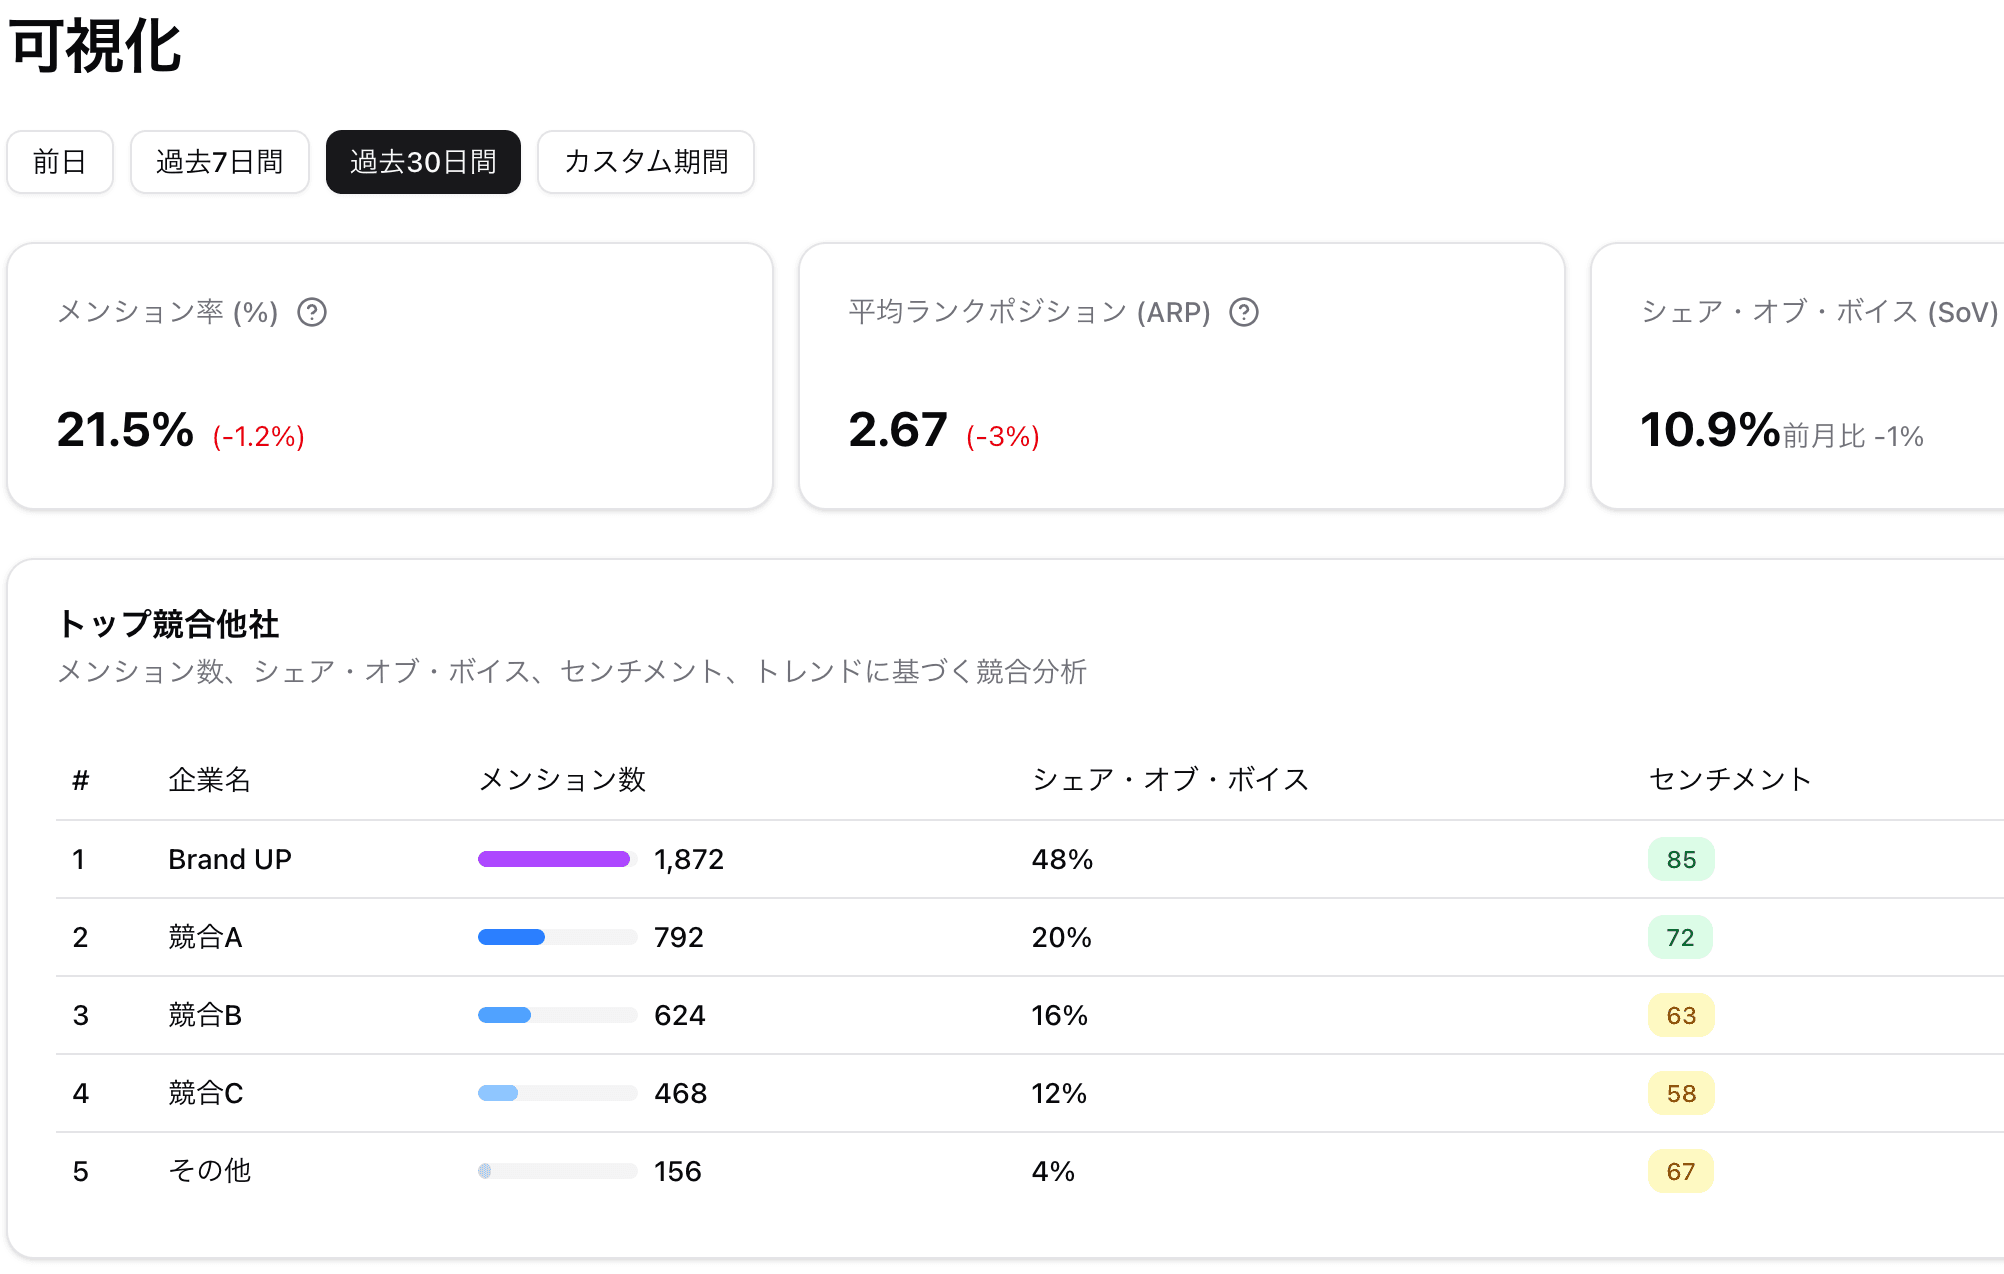Switch to the 過去7日間 period
The width and height of the screenshot is (2004, 1274).
pyautogui.click(x=219, y=161)
